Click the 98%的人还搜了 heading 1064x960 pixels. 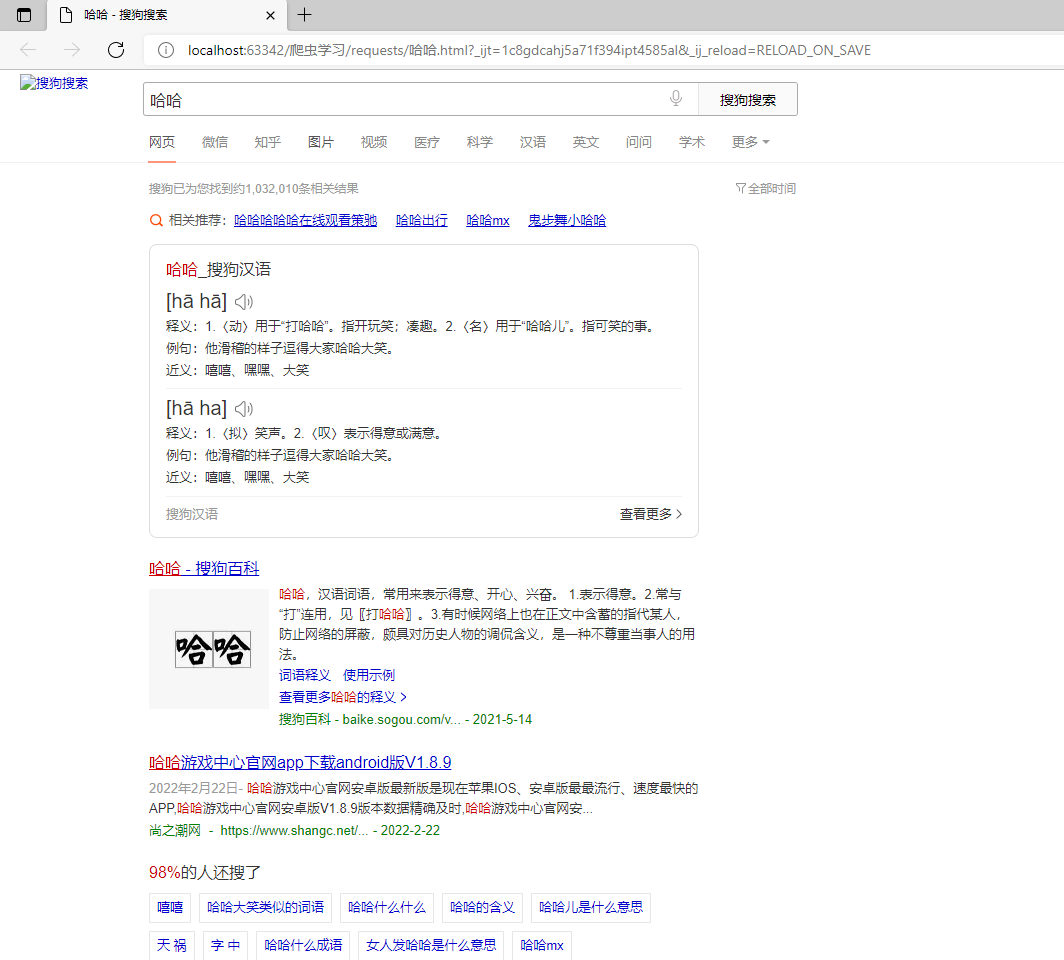click(205, 872)
